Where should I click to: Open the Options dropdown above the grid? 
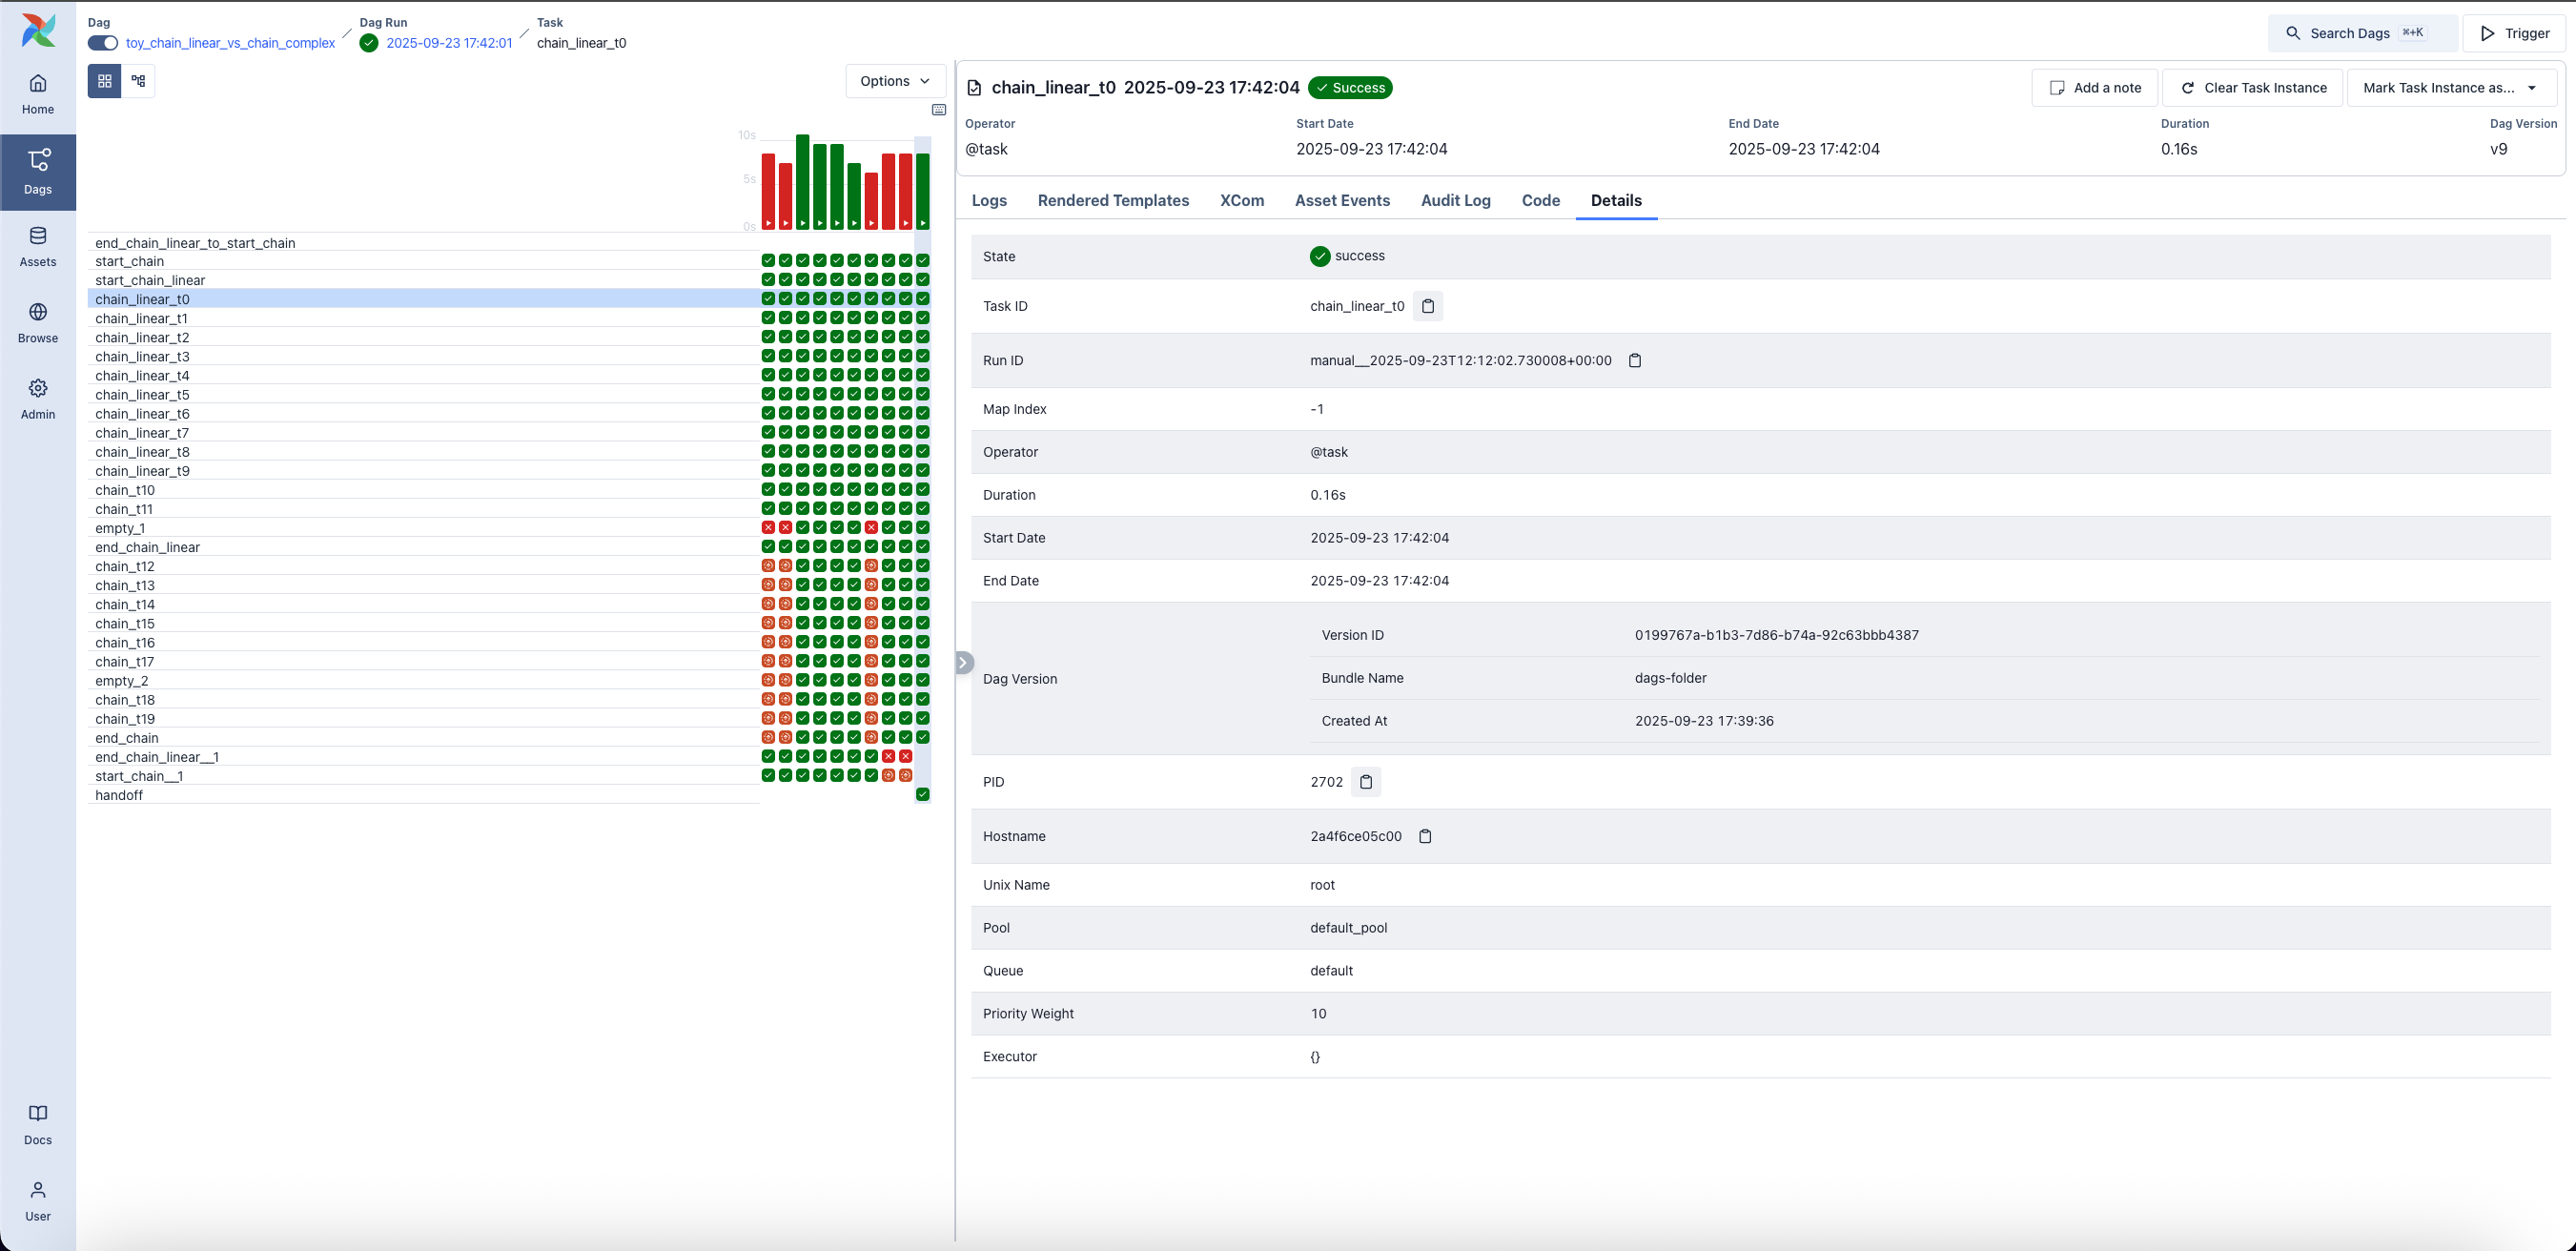click(x=894, y=81)
